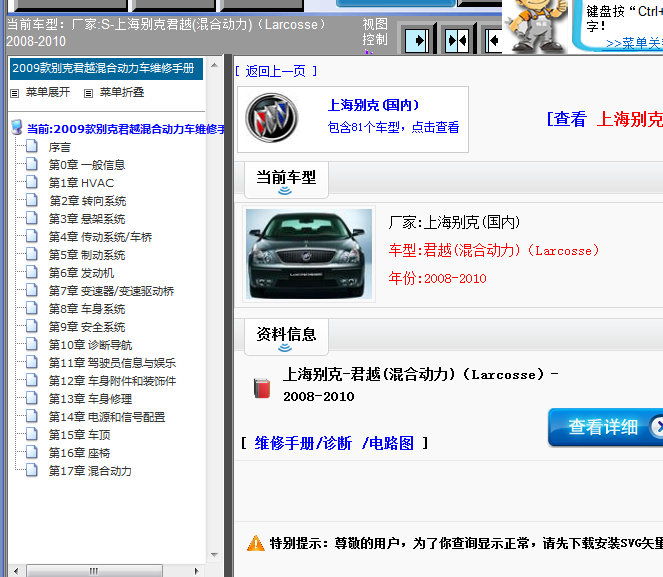The width and height of the screenshot is (663, 577).
Task: Click the horizontal scrollbar right arrow
Action: pyautogui.click(x=196, y=571)
